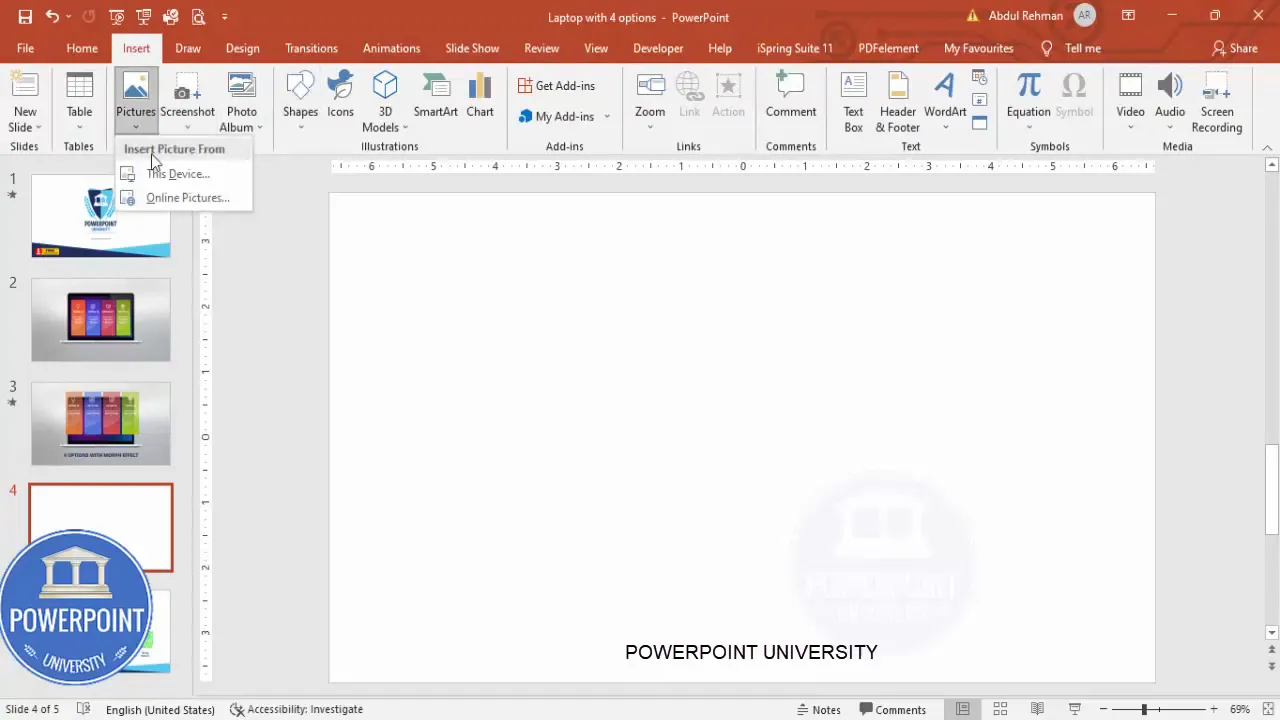Image resolution: width=1280 pixels, height=720 pixels.
Task: Select slide 2 thumbnail
Action: pos(101,319)
